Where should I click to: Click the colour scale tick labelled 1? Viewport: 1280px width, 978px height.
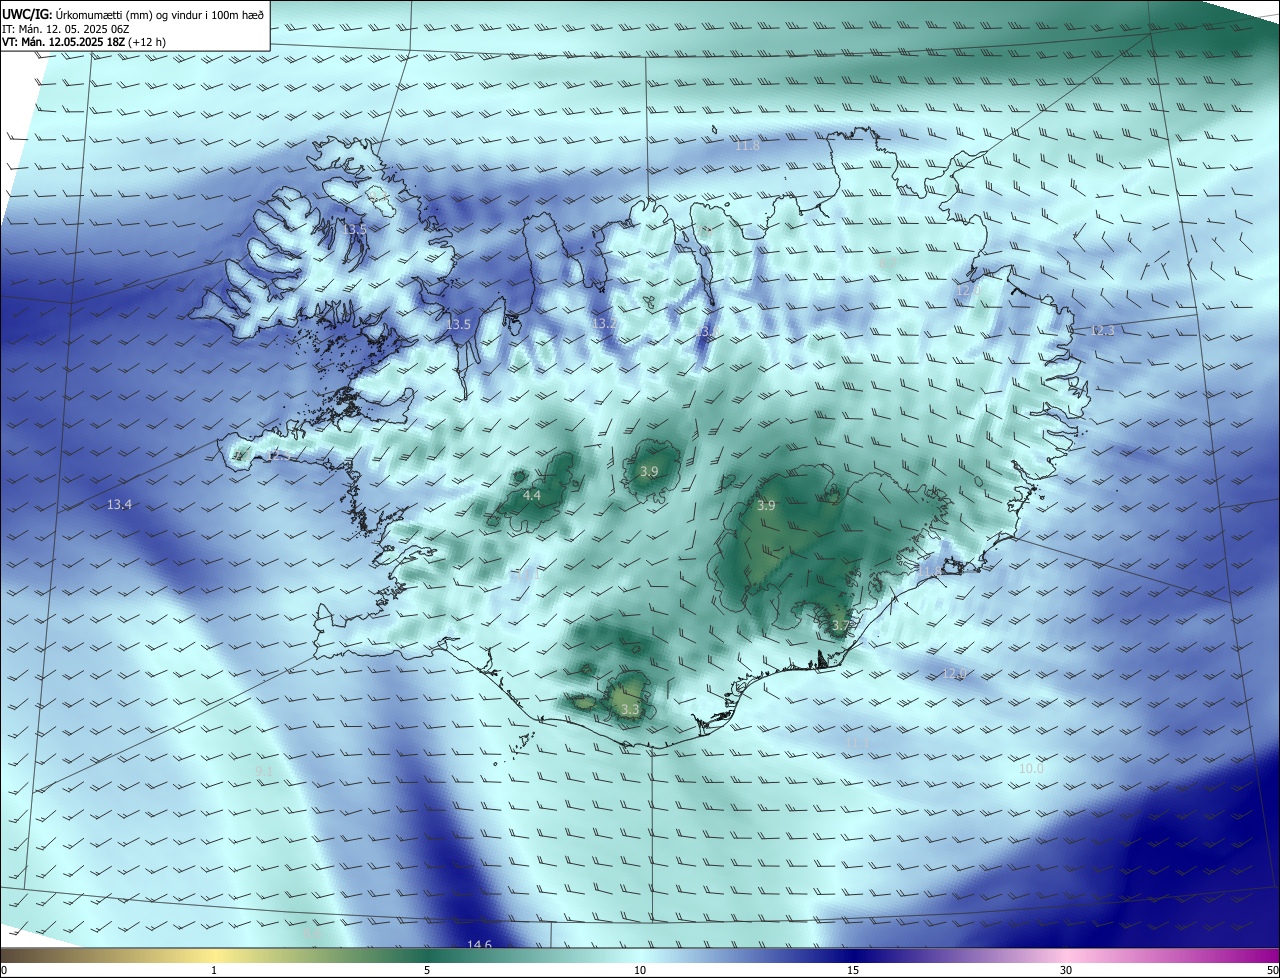tap(214, 971)
